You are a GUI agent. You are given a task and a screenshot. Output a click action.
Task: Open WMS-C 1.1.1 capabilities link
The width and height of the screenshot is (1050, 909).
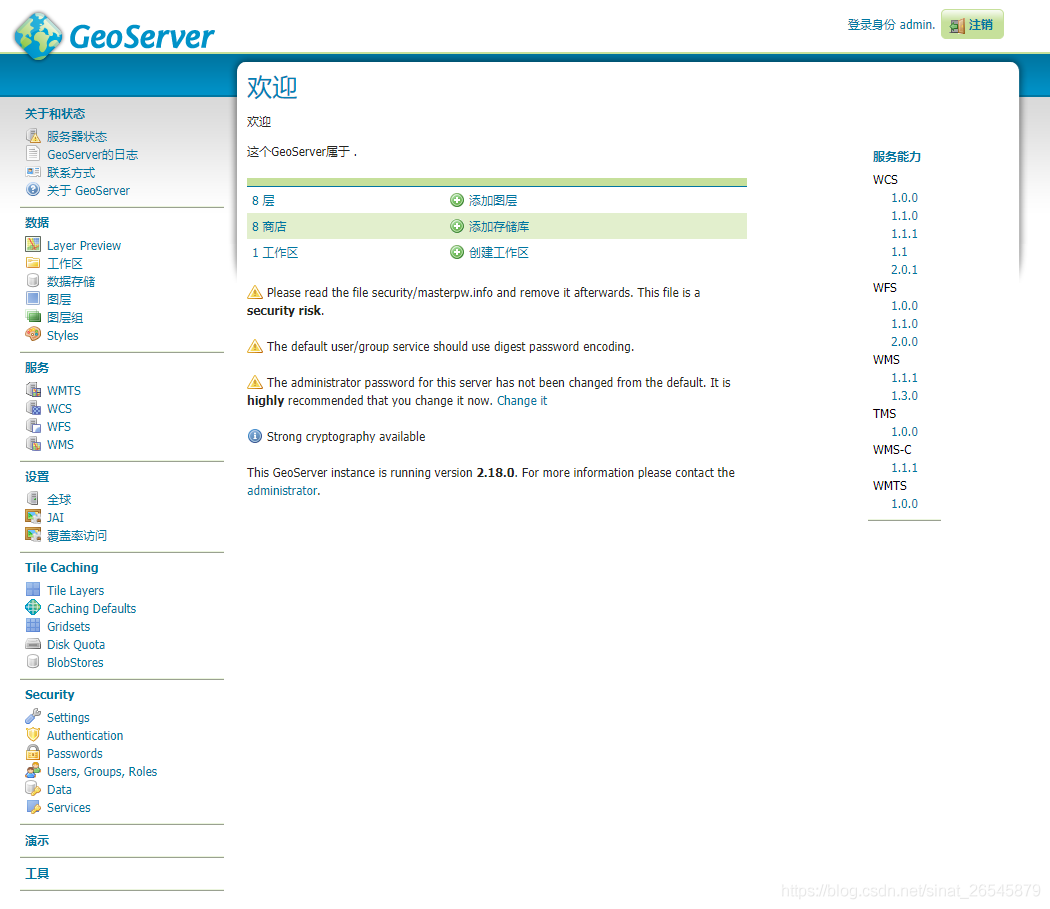coord(904,468)
